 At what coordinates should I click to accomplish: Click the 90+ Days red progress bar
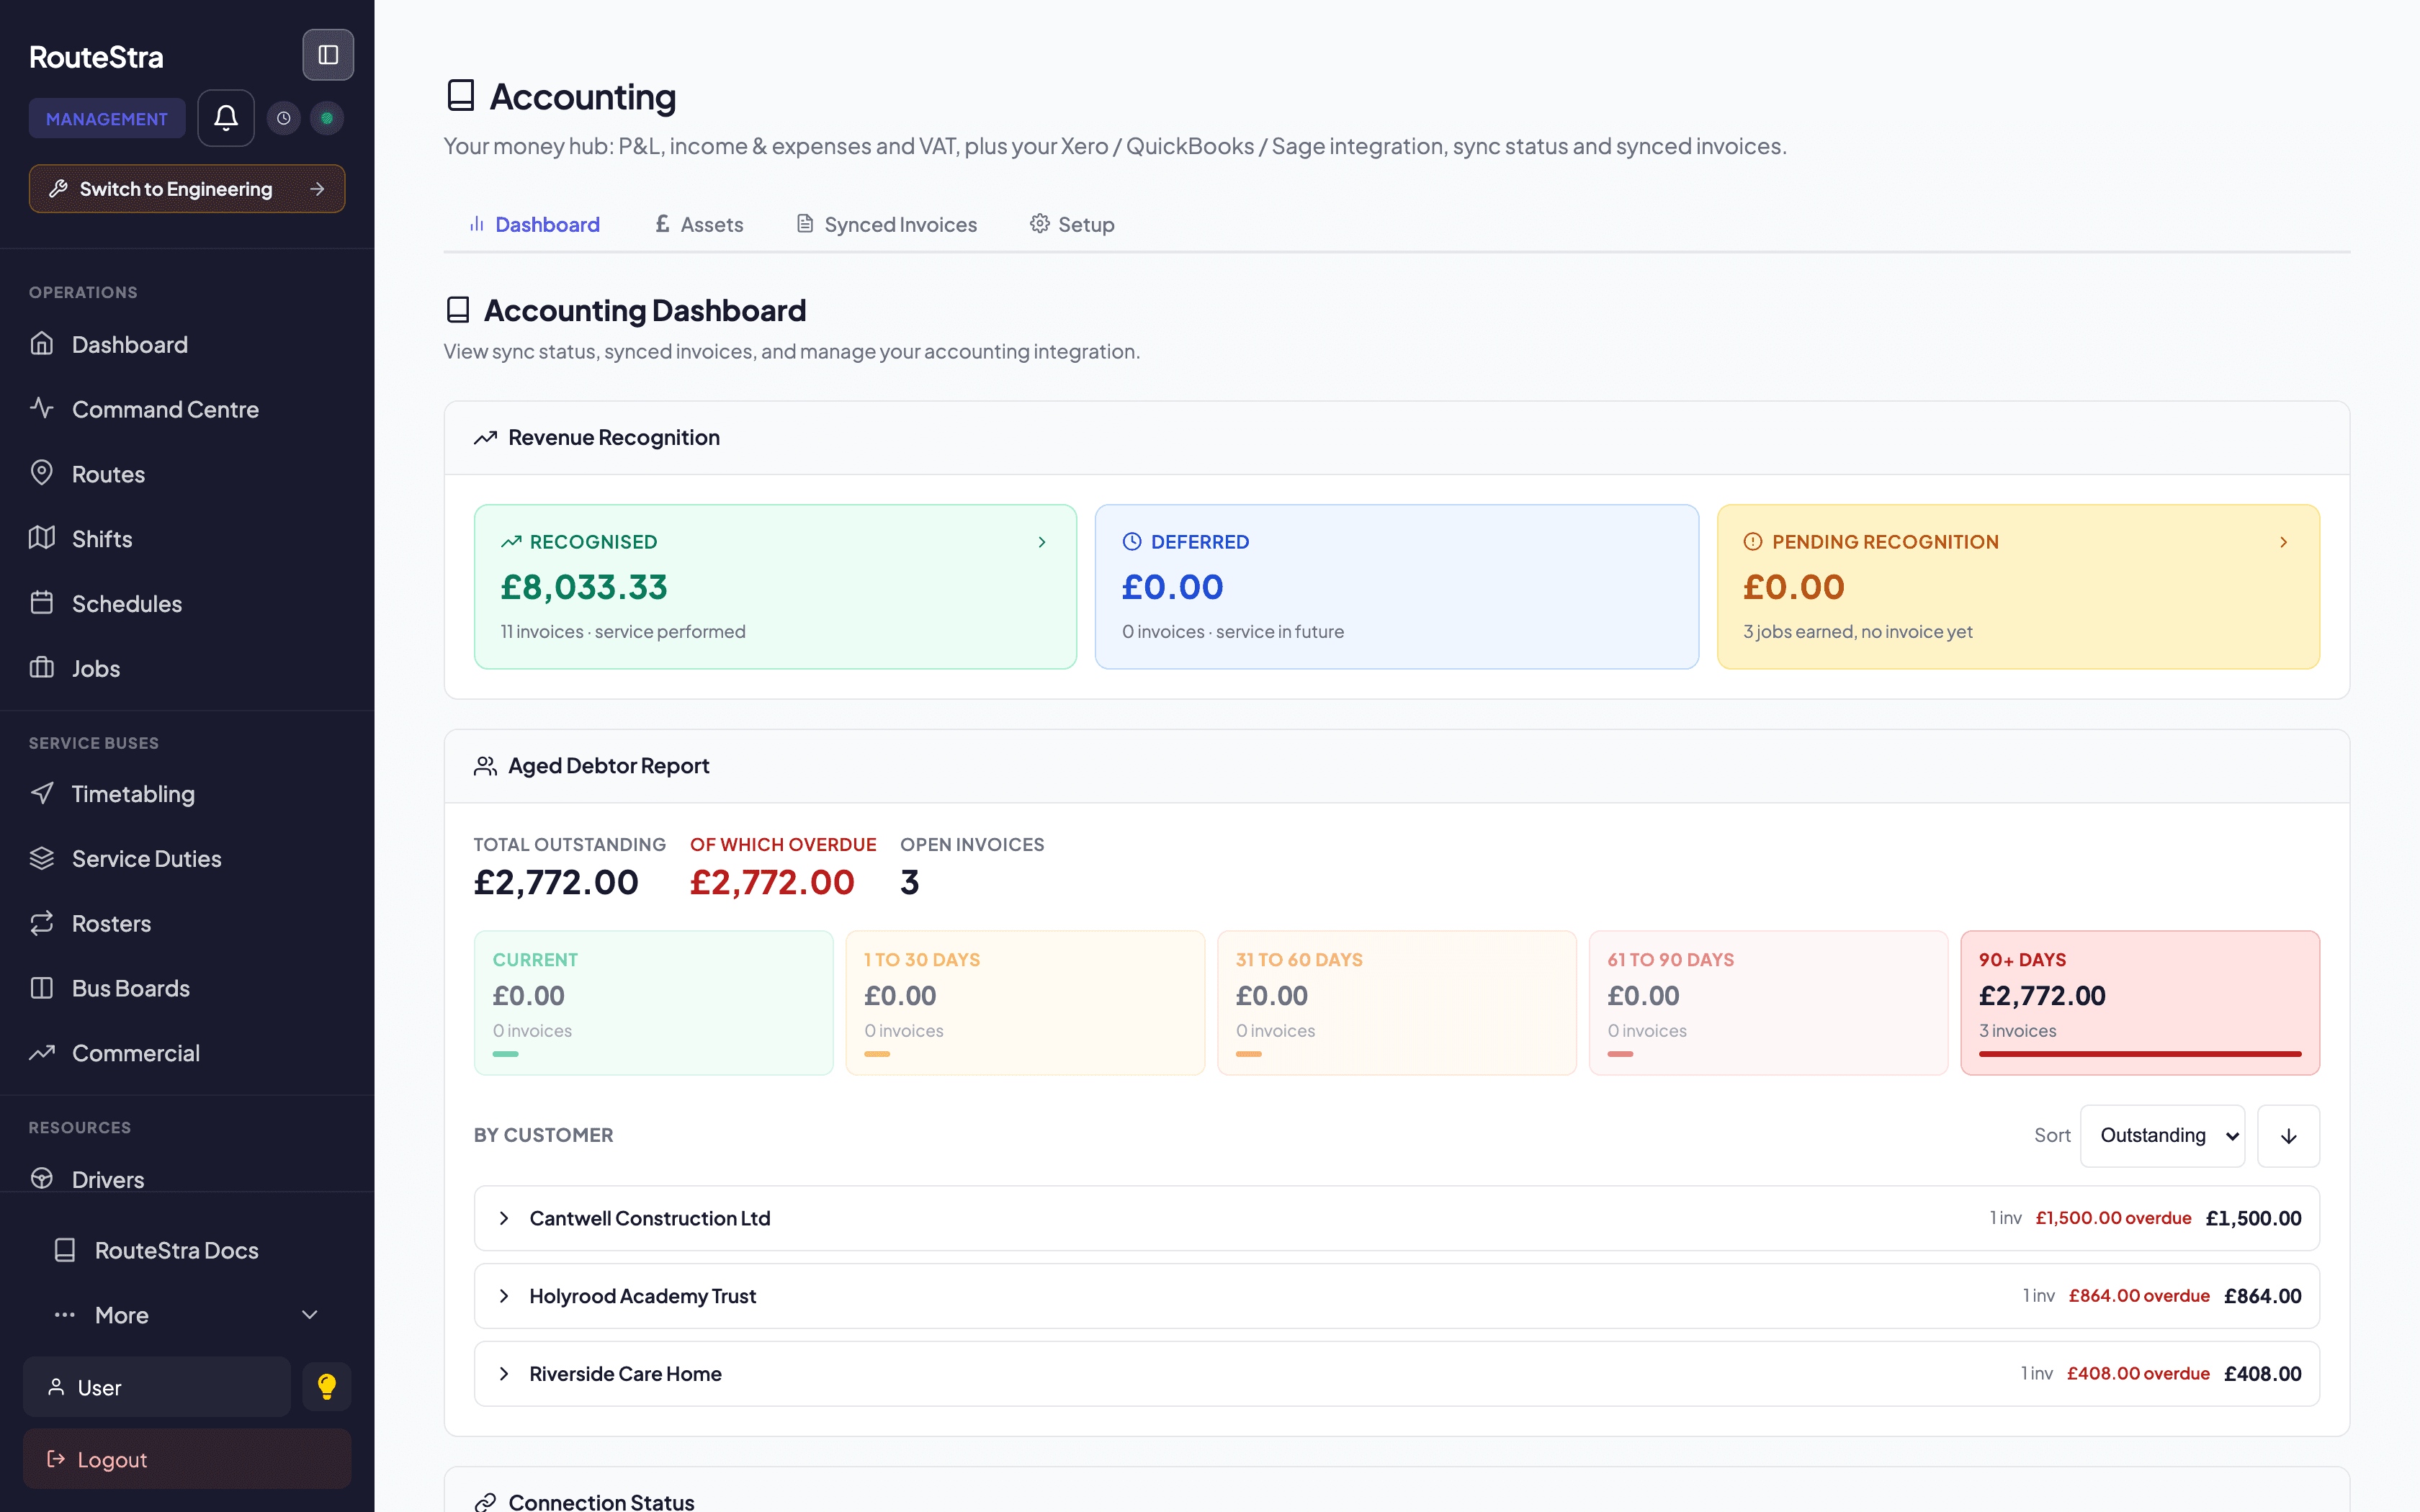(2140, 1054)
